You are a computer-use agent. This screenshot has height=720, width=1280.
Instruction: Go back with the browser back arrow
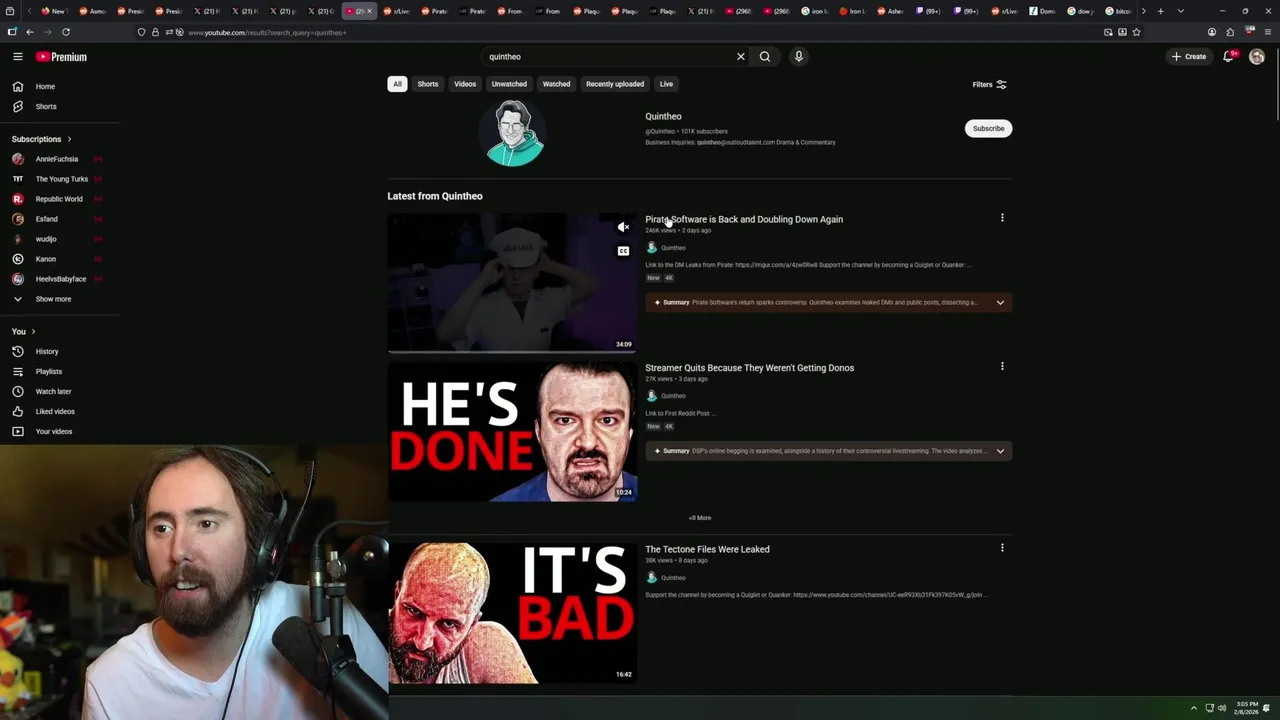click(x=29, y=32)
